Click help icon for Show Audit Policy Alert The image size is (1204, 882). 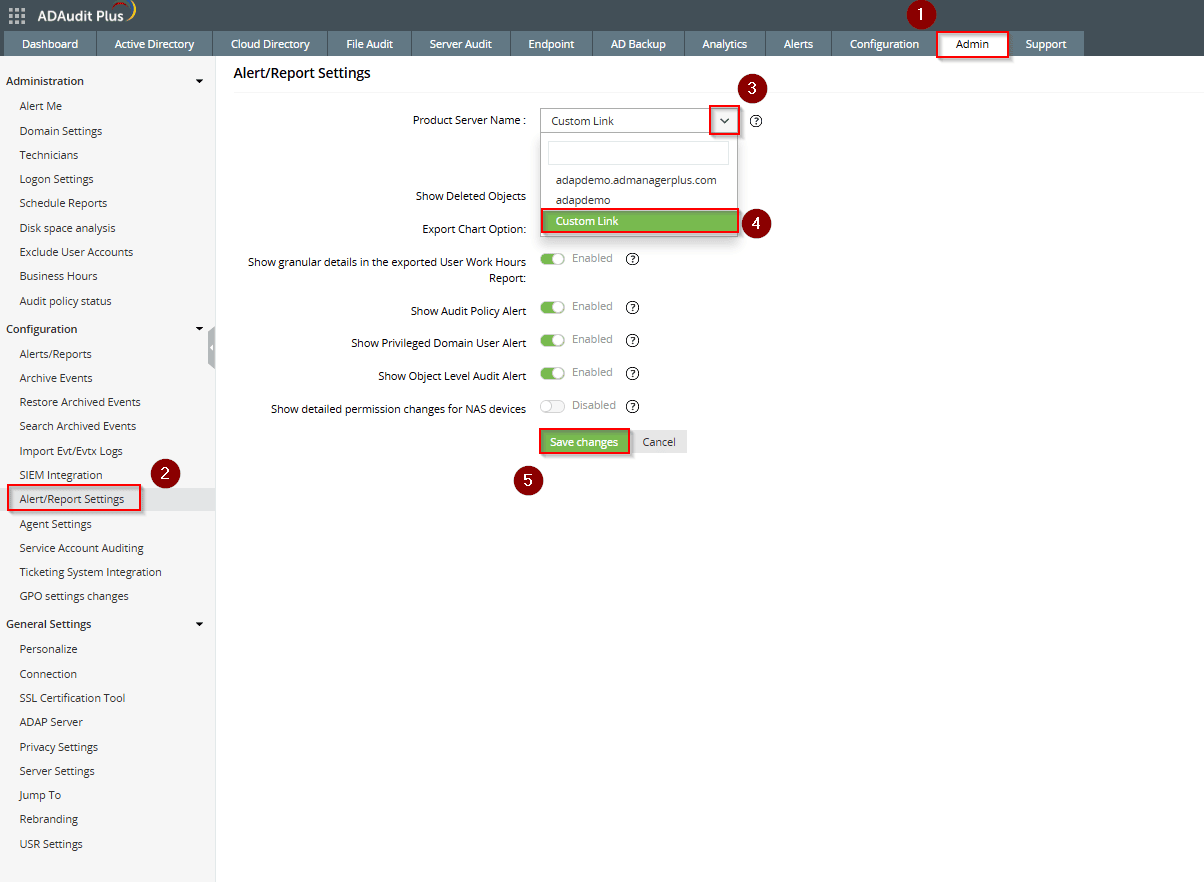pyautogui.click(x=632, y=307)
